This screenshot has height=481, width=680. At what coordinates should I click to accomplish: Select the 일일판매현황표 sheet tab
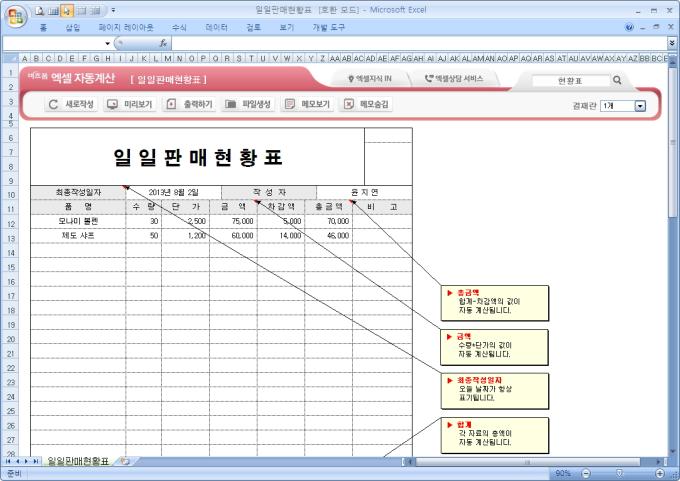coord(78,461)
